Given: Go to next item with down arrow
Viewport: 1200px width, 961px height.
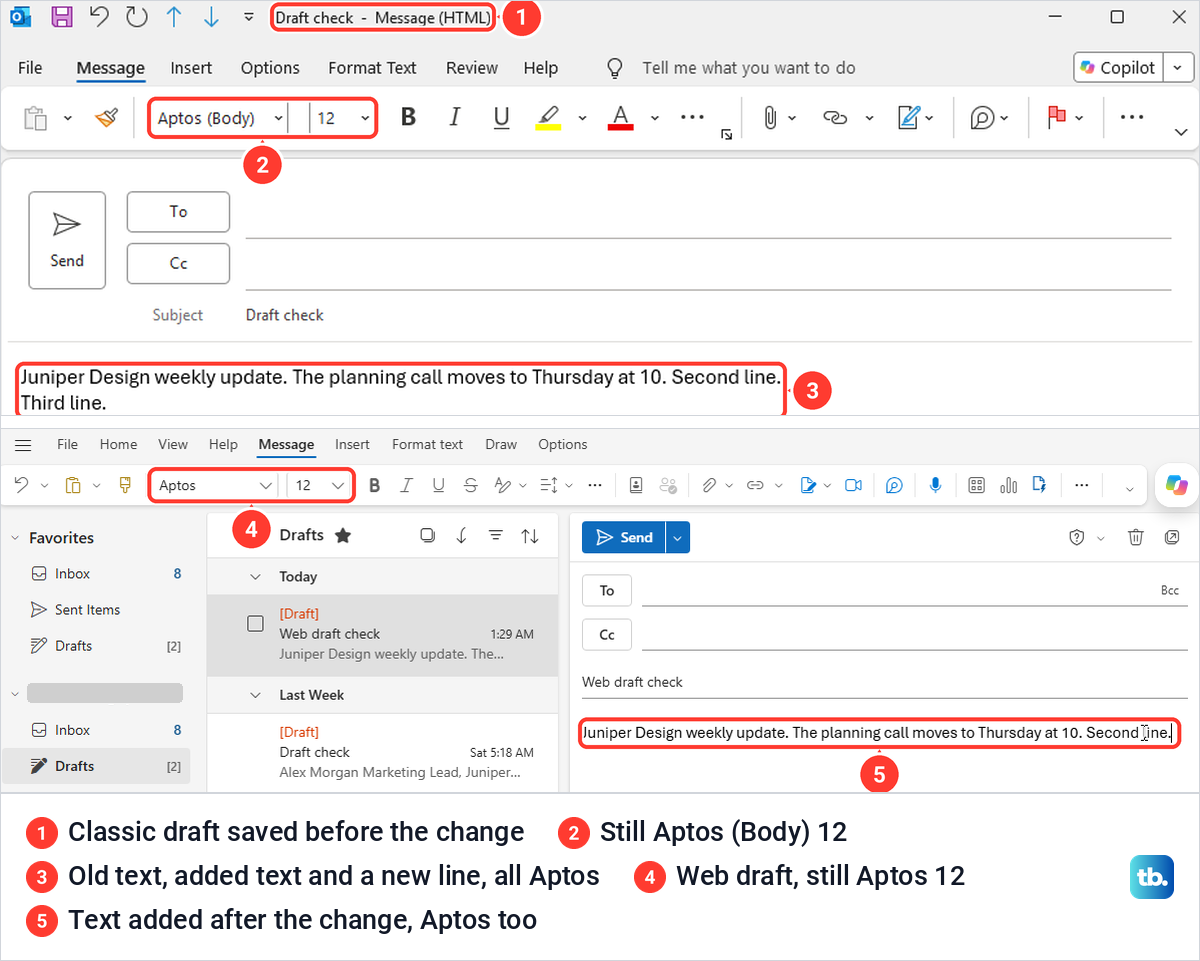Looking at the screenshot, I should (x=210, y=17).
